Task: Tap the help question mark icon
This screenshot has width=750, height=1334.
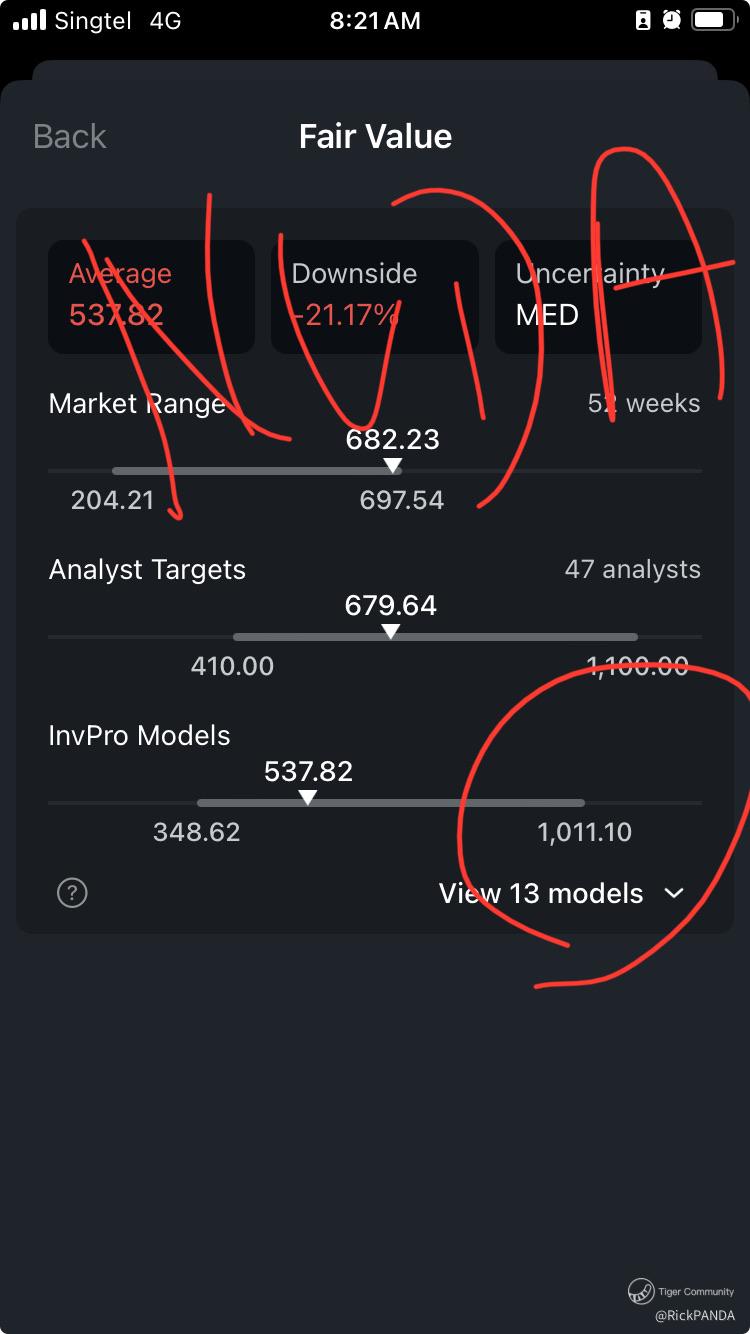Action: [72, 892]
